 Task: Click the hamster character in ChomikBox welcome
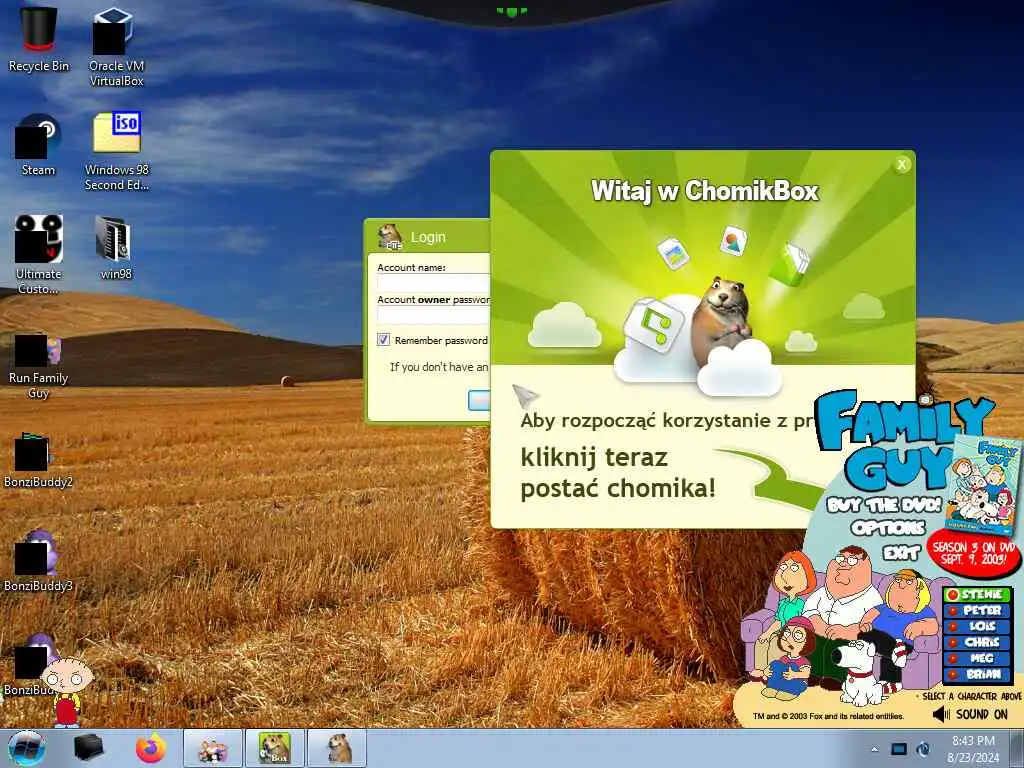(720, 320)
